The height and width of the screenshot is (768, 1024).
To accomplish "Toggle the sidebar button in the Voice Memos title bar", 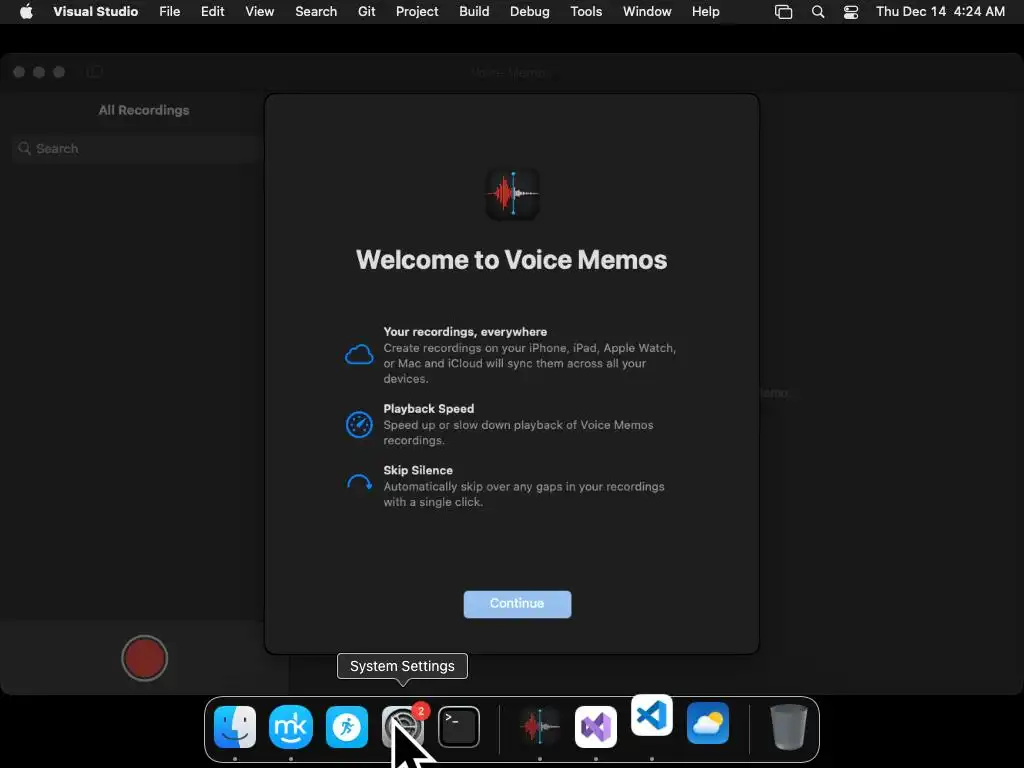I will click(95, 72).
